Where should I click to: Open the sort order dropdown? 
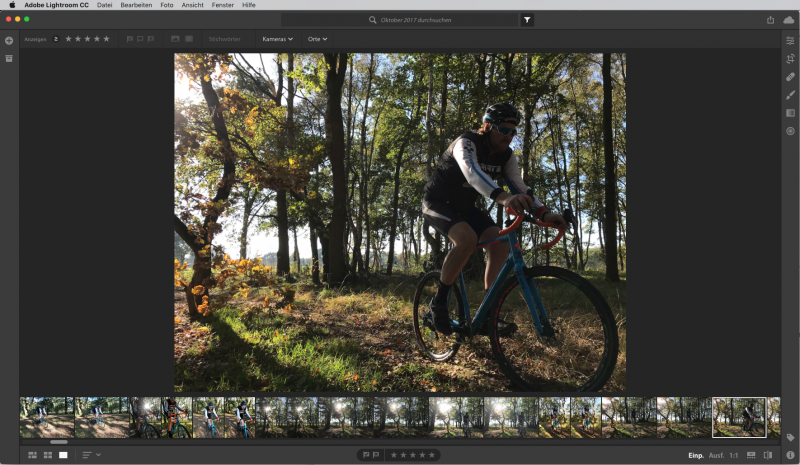[91, 455]
